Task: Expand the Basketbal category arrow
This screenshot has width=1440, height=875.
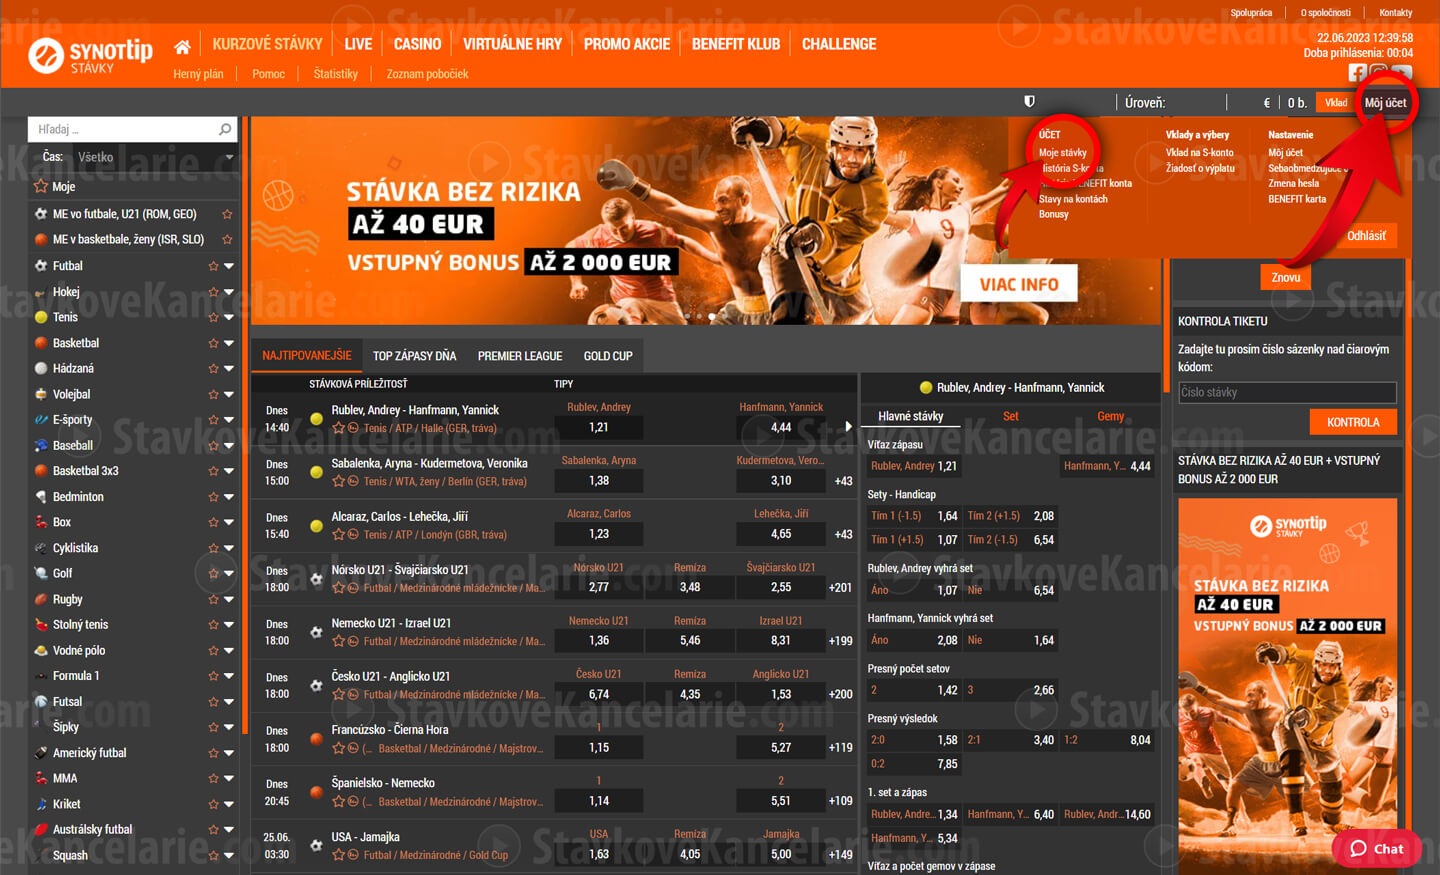Action: [x=229, y=343]
